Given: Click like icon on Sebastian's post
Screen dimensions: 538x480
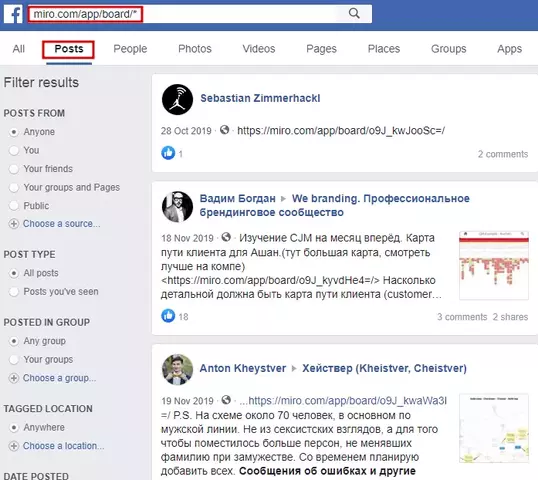Looking at the screenshot, I should [168, 153].
